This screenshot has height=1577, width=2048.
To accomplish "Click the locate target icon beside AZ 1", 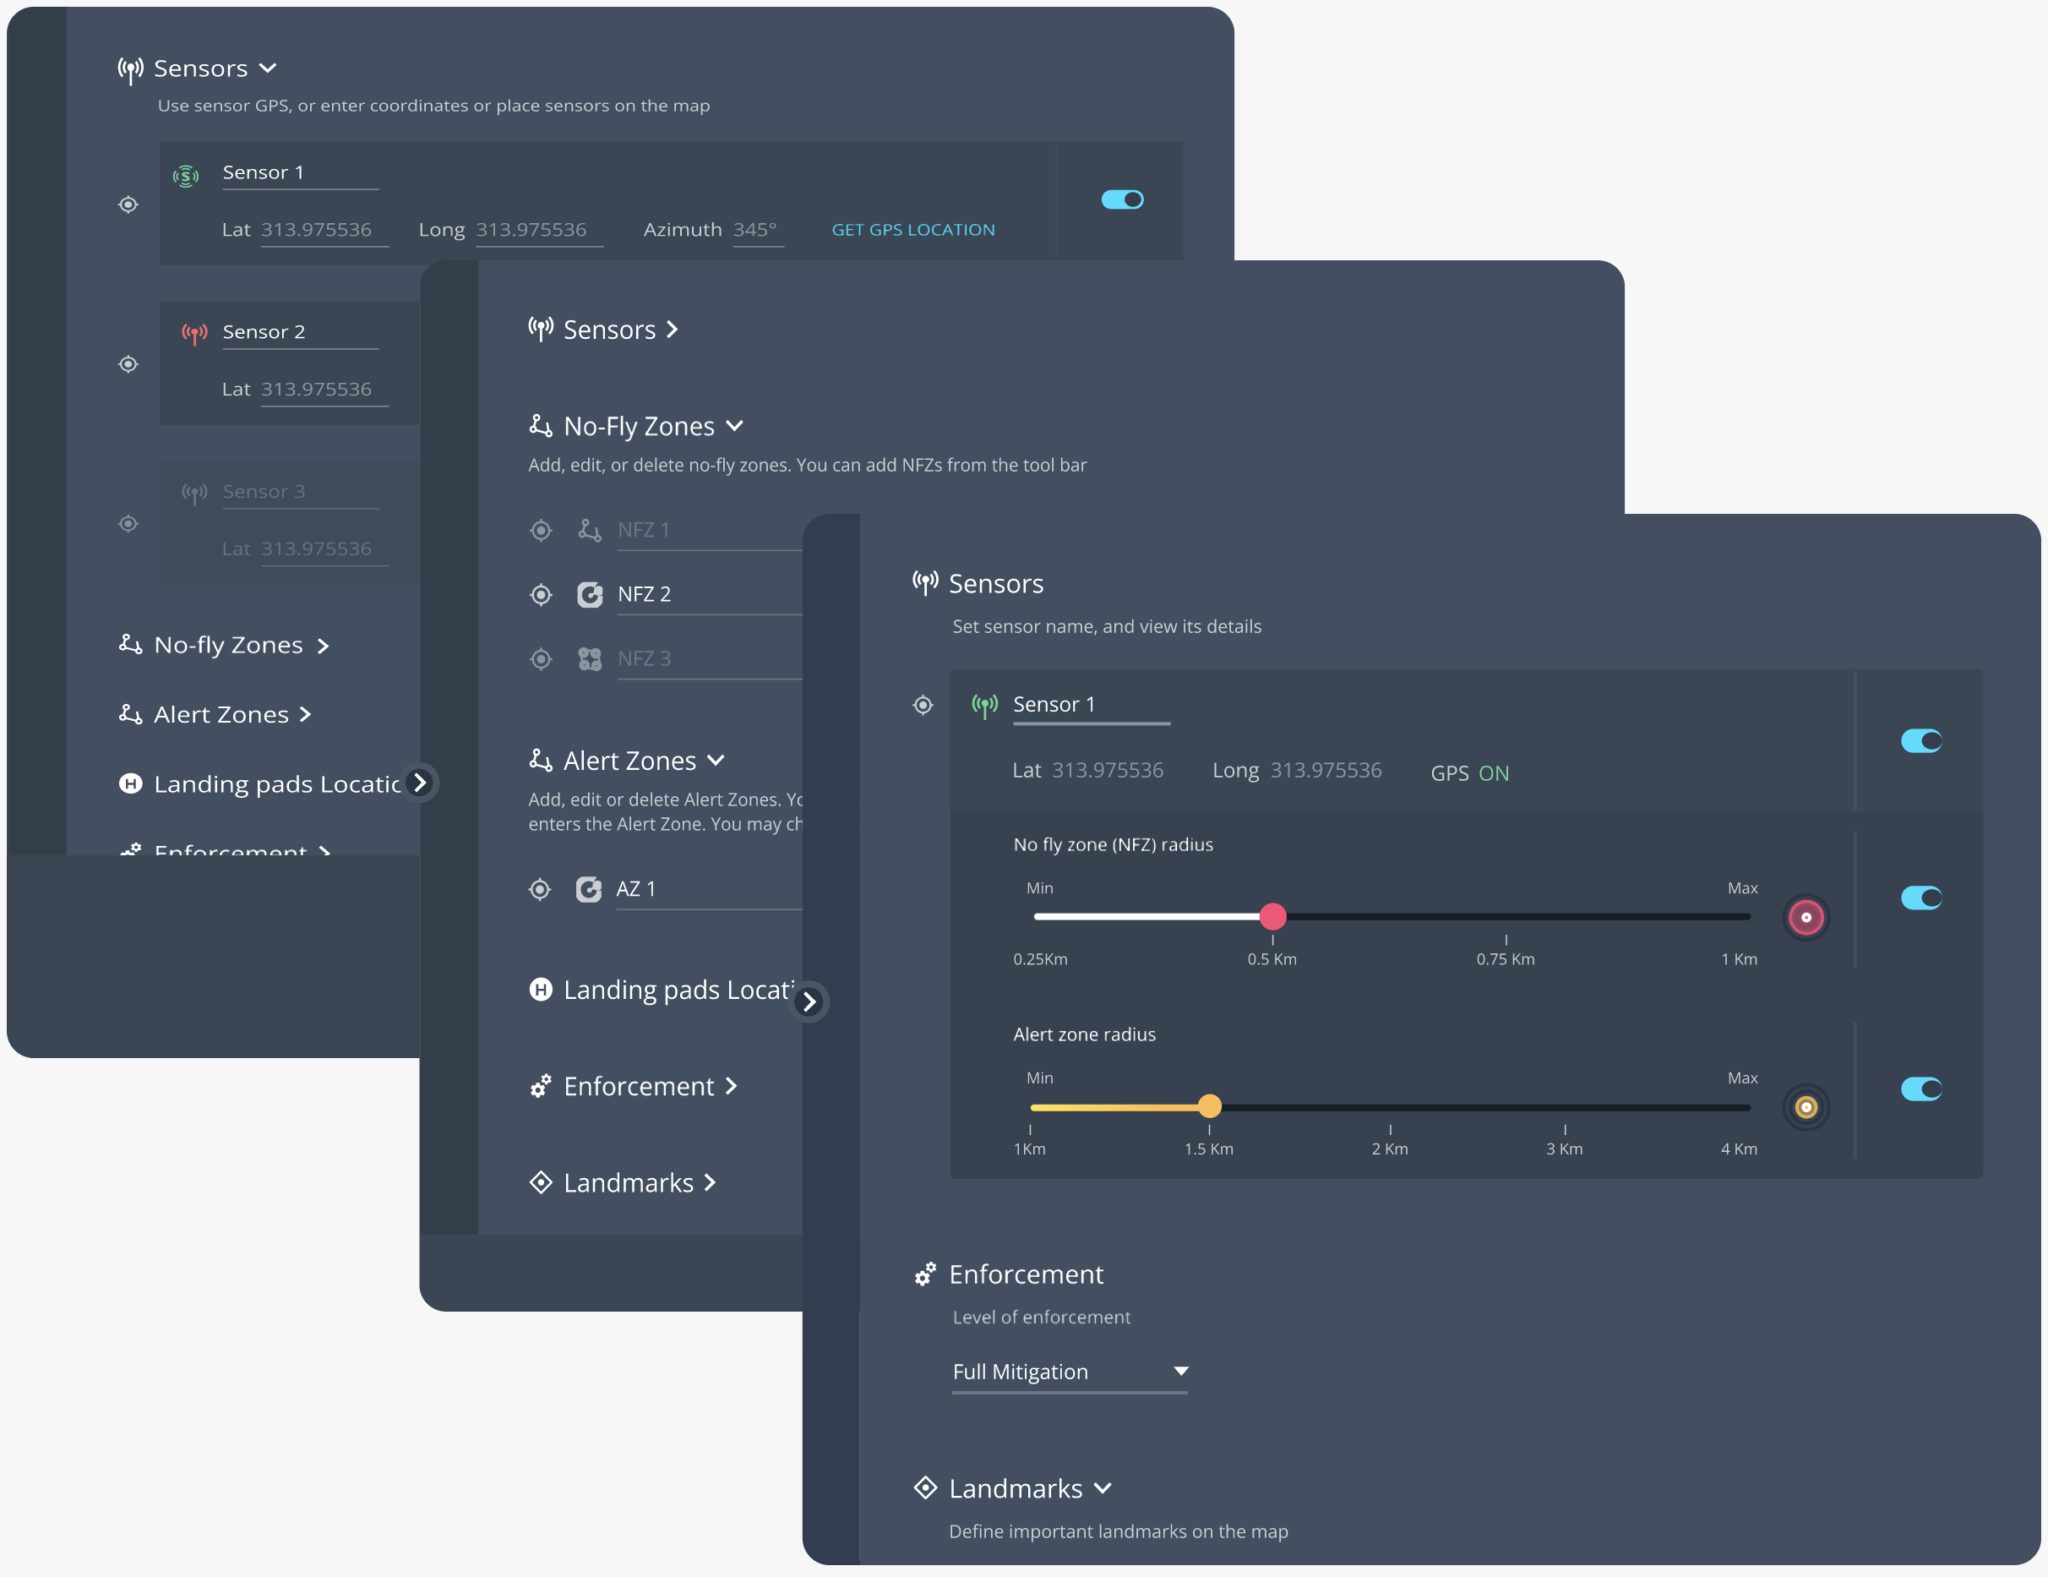I will [x=540, y=889].
